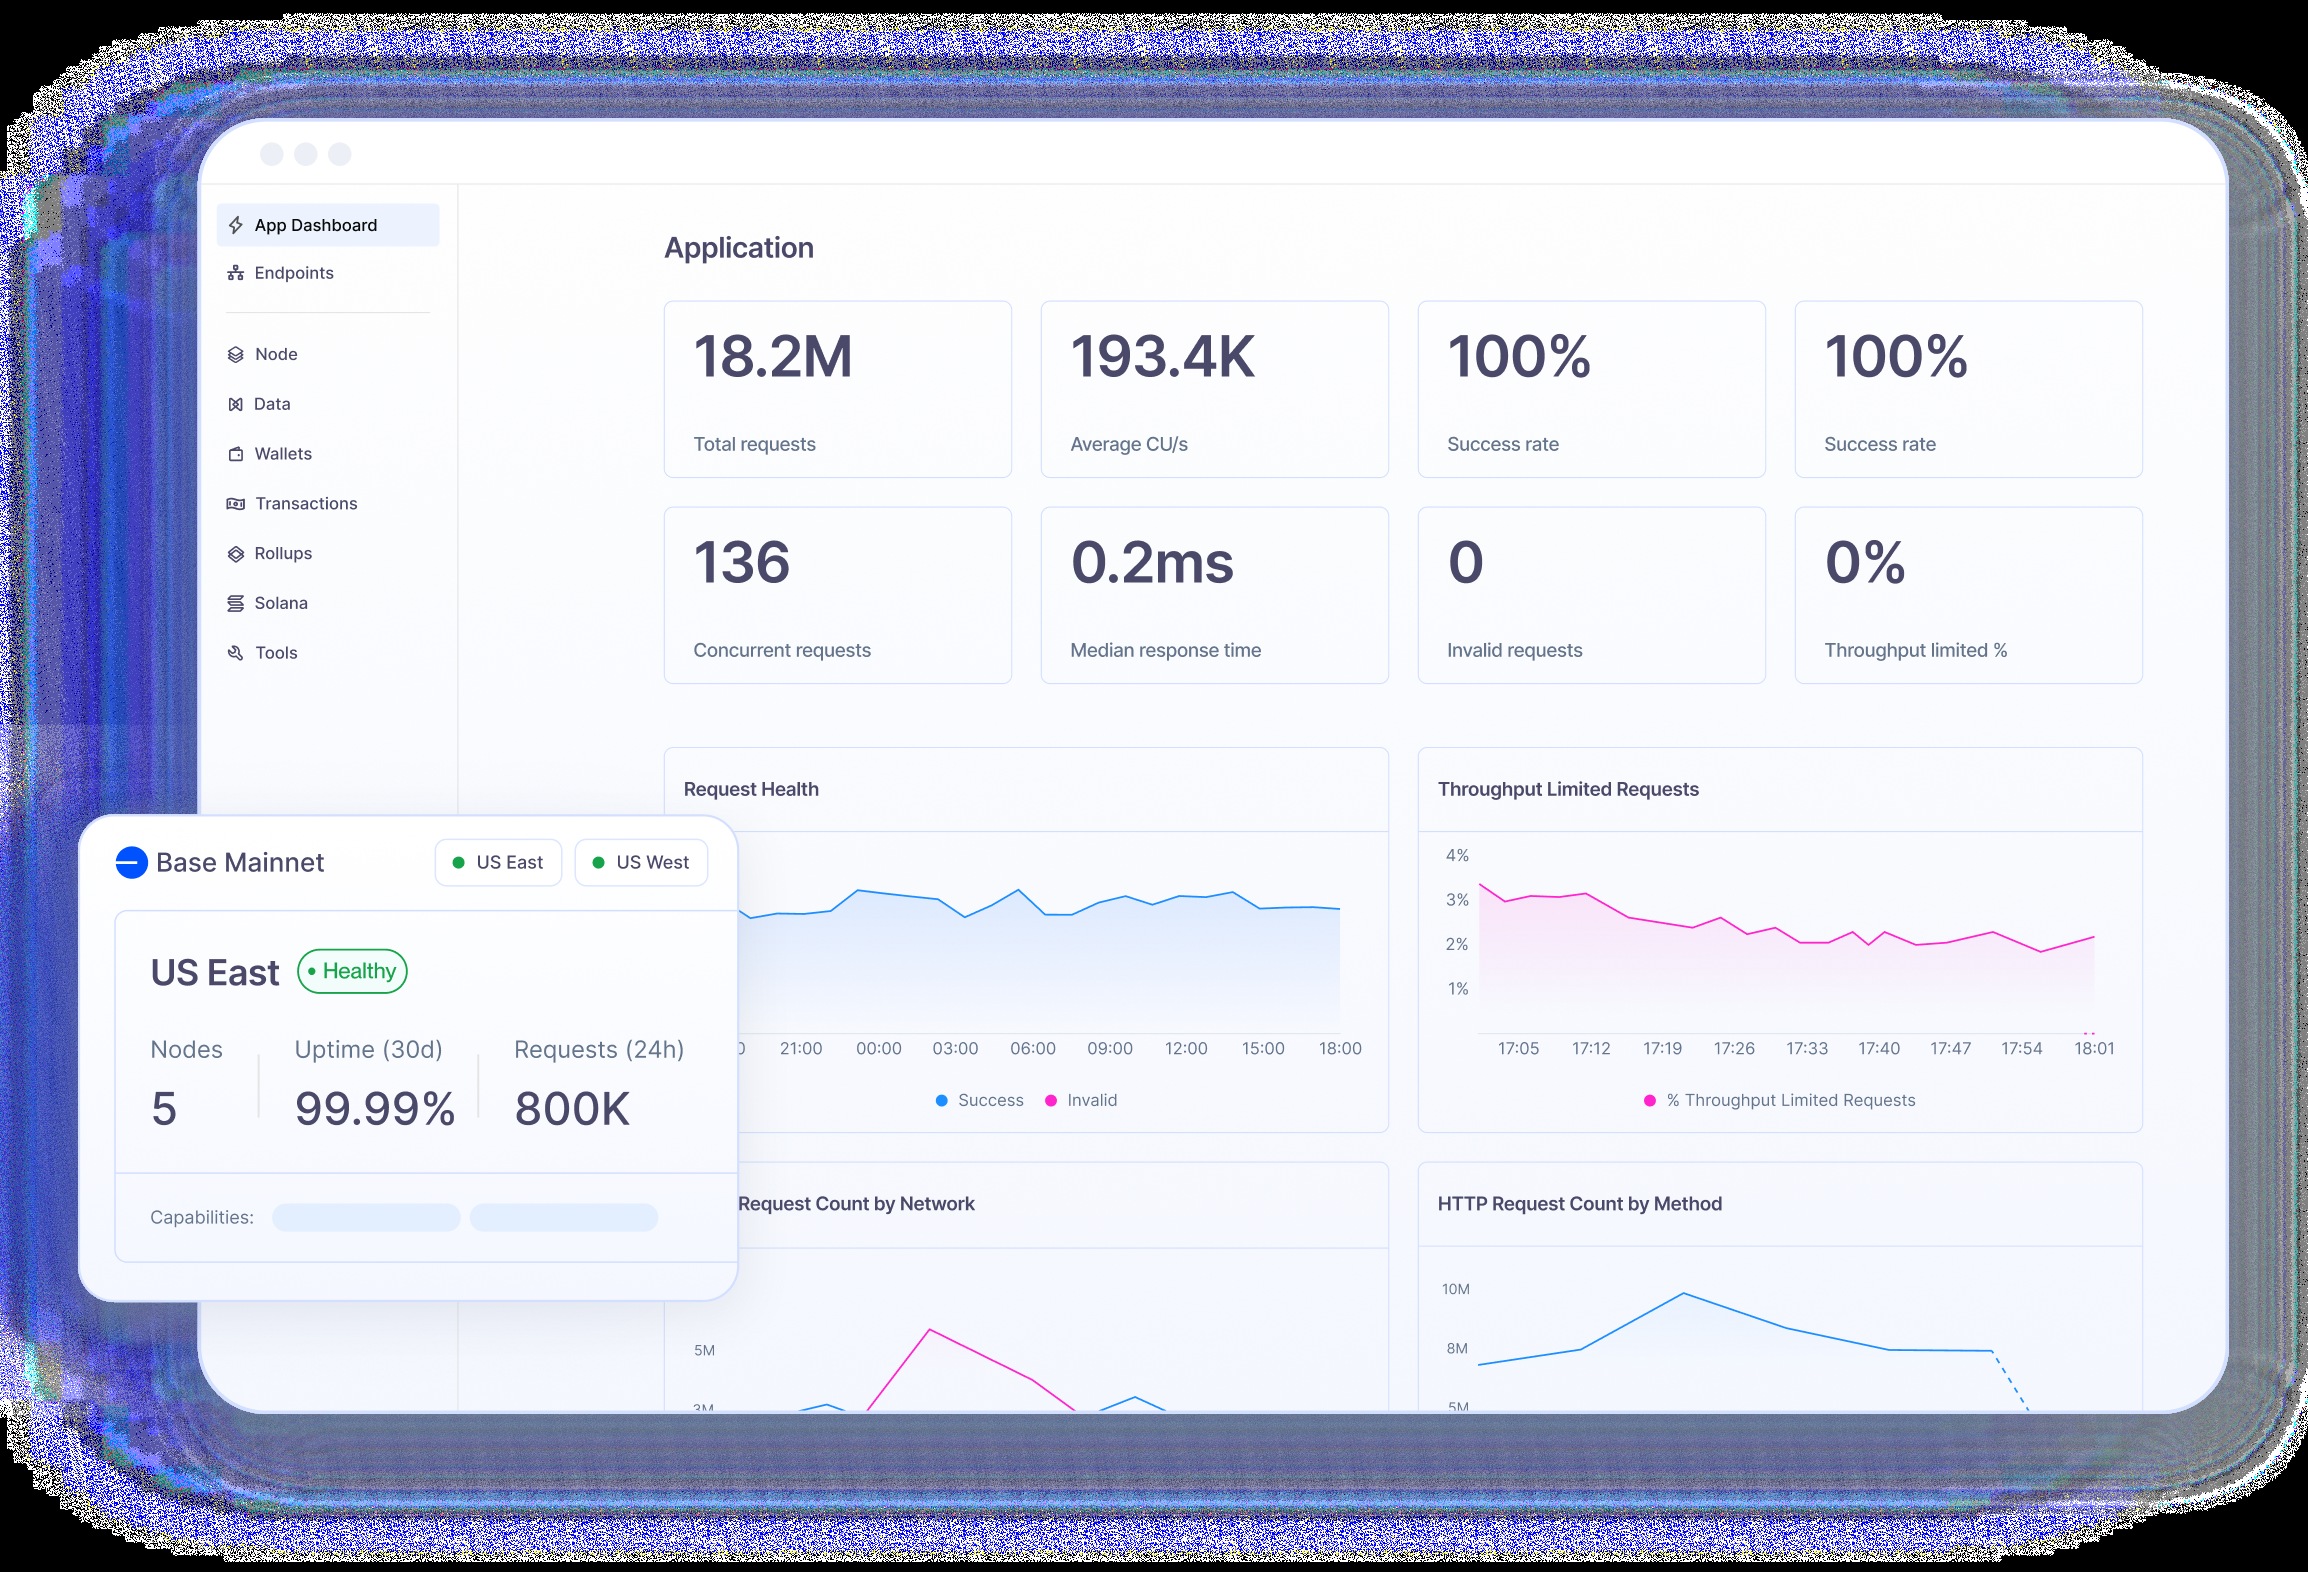Click the Endpoints network icon
Screen dimensions: 2308x1572
coord(236,273)
